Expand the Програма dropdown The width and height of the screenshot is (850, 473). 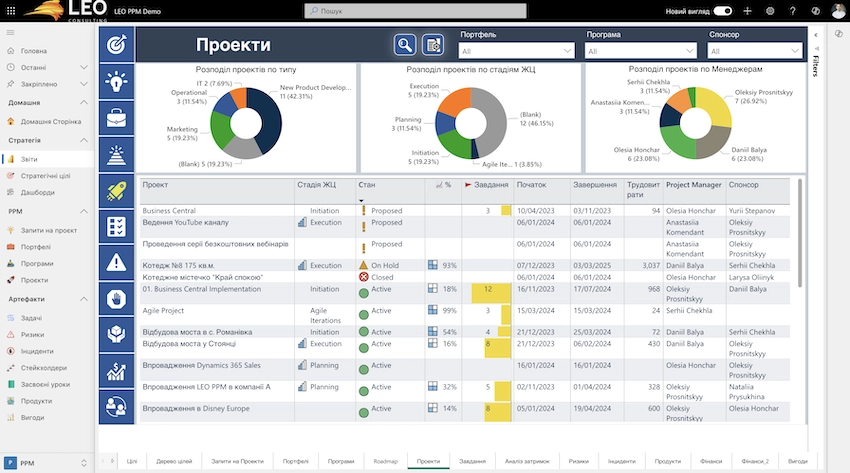641,51
